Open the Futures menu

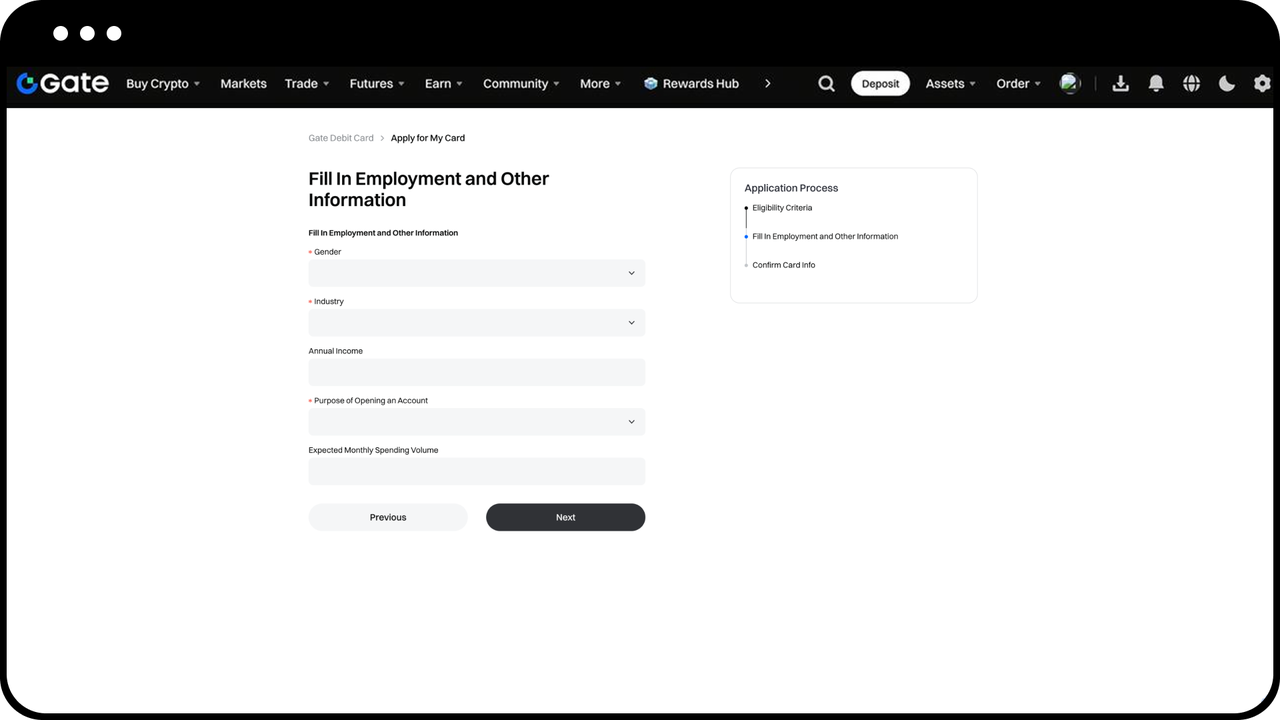tap(377, 84)
